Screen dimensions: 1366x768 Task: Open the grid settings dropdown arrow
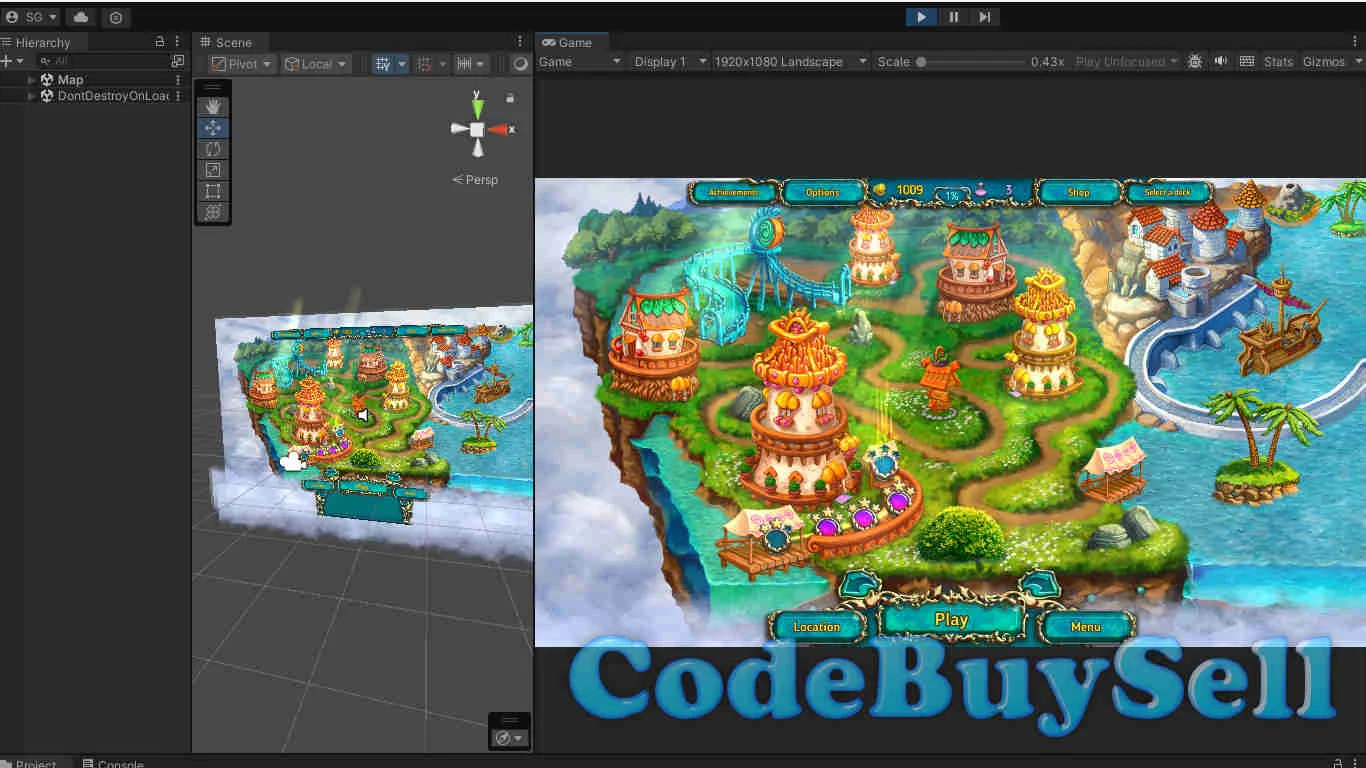tap(402, 63)
